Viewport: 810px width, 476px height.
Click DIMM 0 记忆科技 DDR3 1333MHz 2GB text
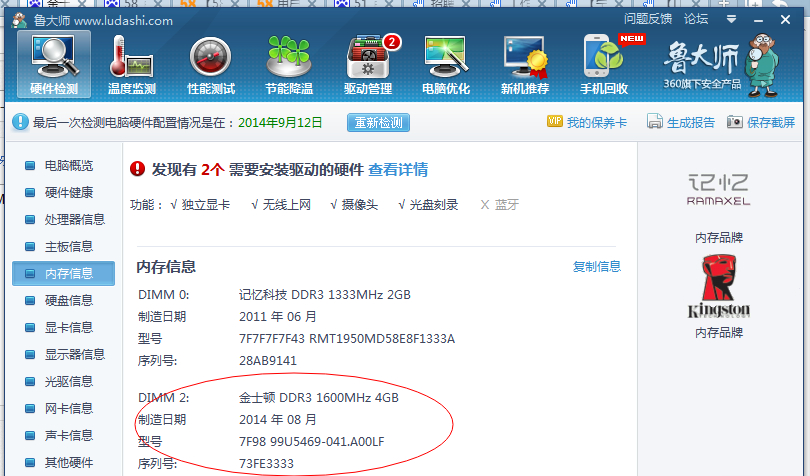coord(324,295)
